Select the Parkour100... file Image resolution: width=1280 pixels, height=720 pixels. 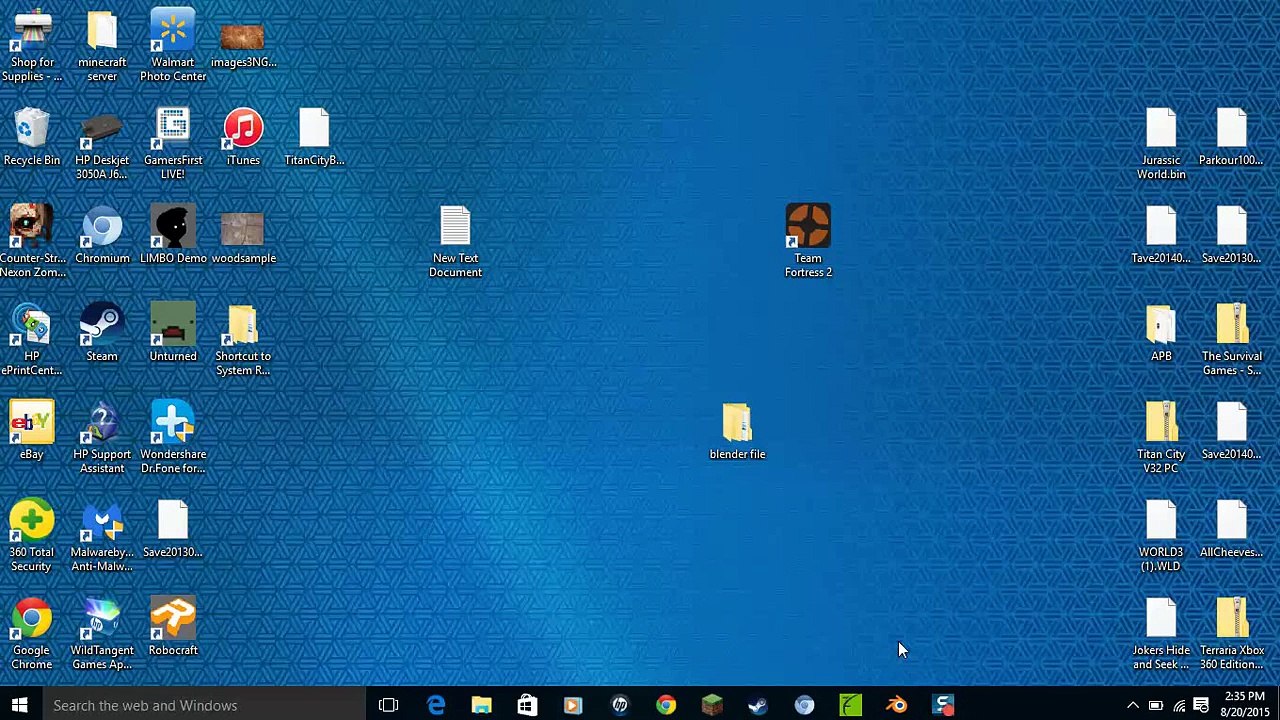pos(1232,138)
